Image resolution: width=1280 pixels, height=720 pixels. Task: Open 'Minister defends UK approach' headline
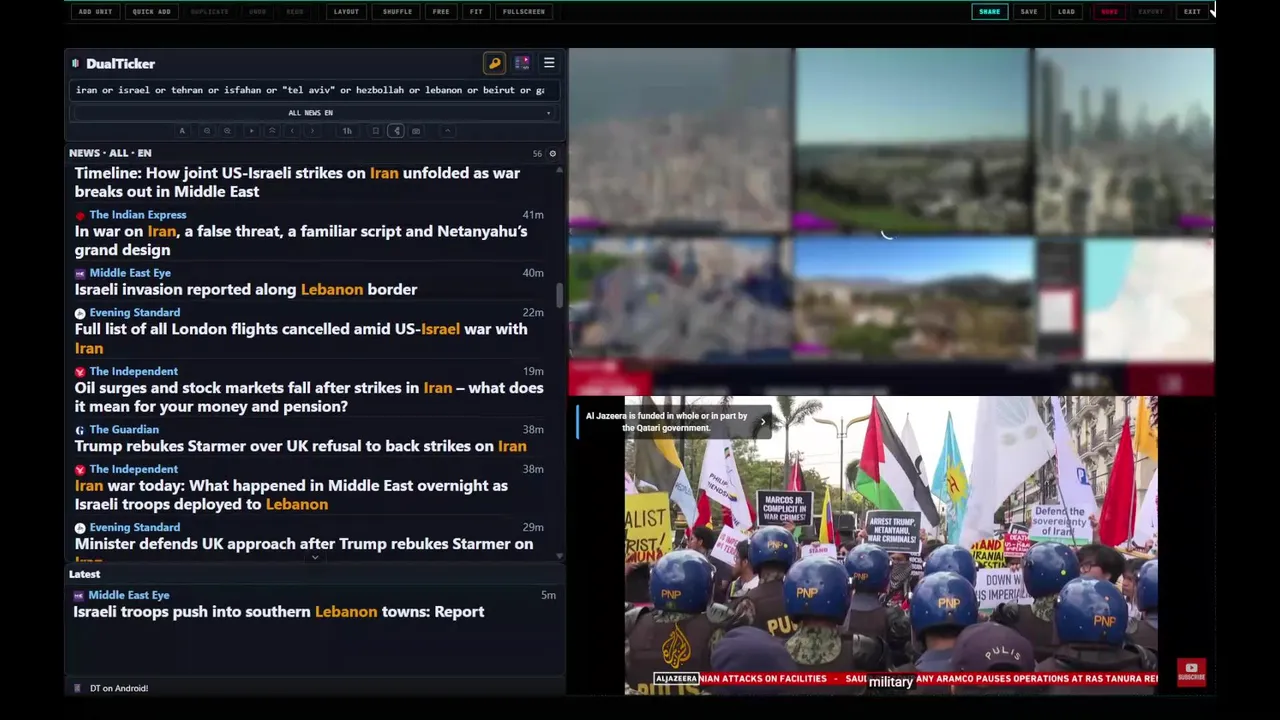(304, 544)
